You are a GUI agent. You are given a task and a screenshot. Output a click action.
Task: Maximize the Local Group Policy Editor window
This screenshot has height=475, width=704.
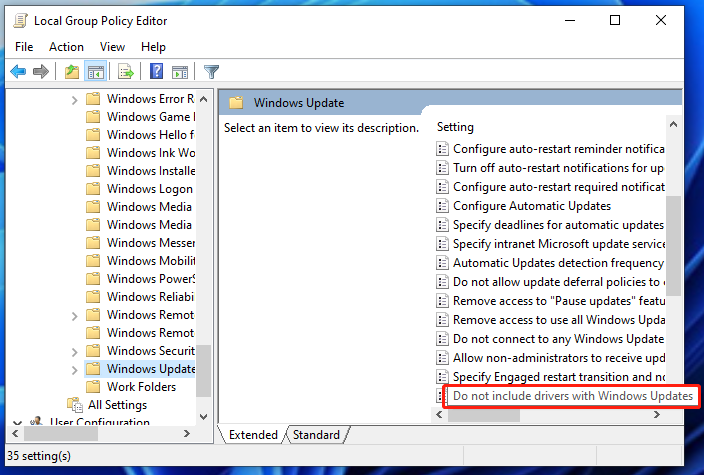click(x=615, y=20)
